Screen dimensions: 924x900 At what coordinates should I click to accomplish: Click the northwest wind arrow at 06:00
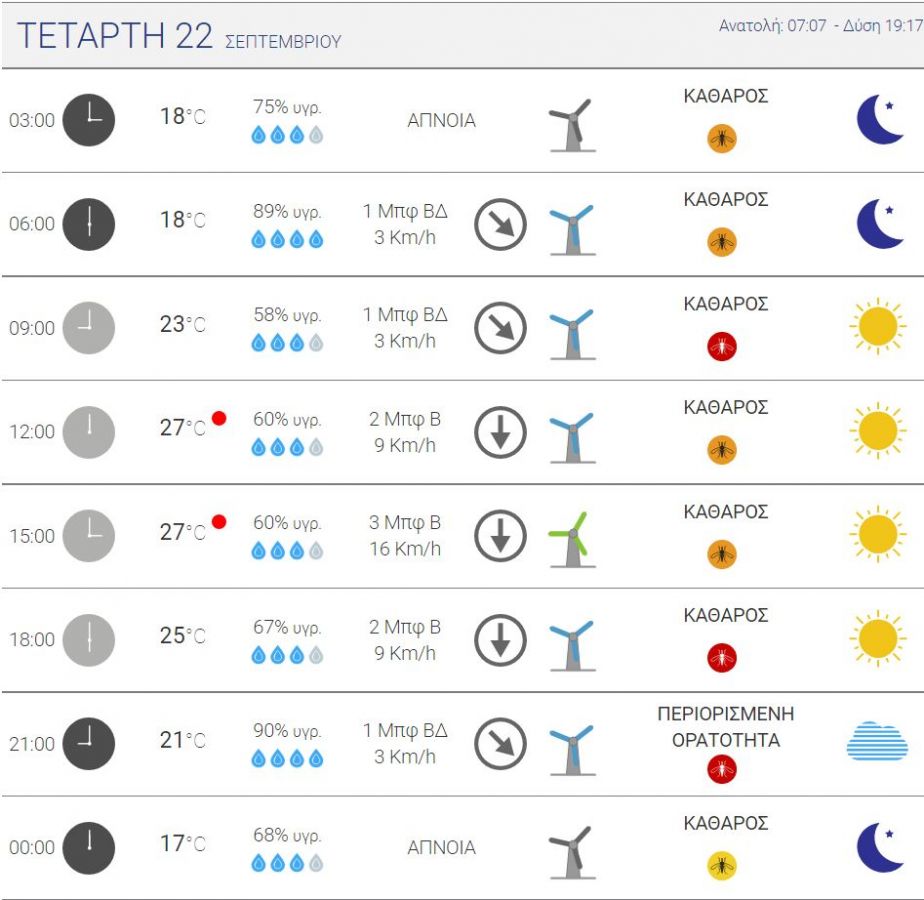click(500, 225)
